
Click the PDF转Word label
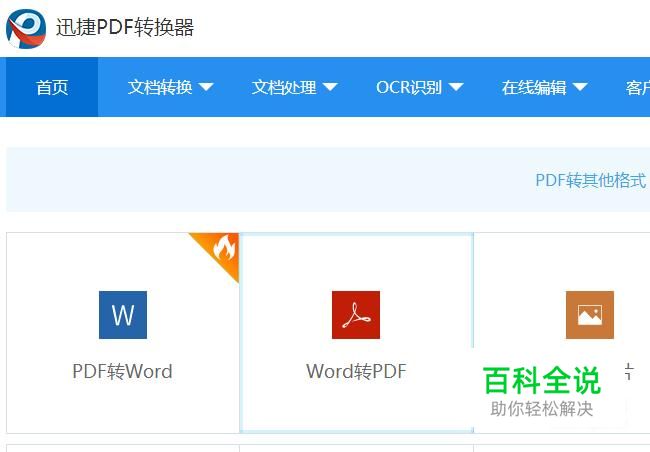pyautogui.click(x=122, y=371)
